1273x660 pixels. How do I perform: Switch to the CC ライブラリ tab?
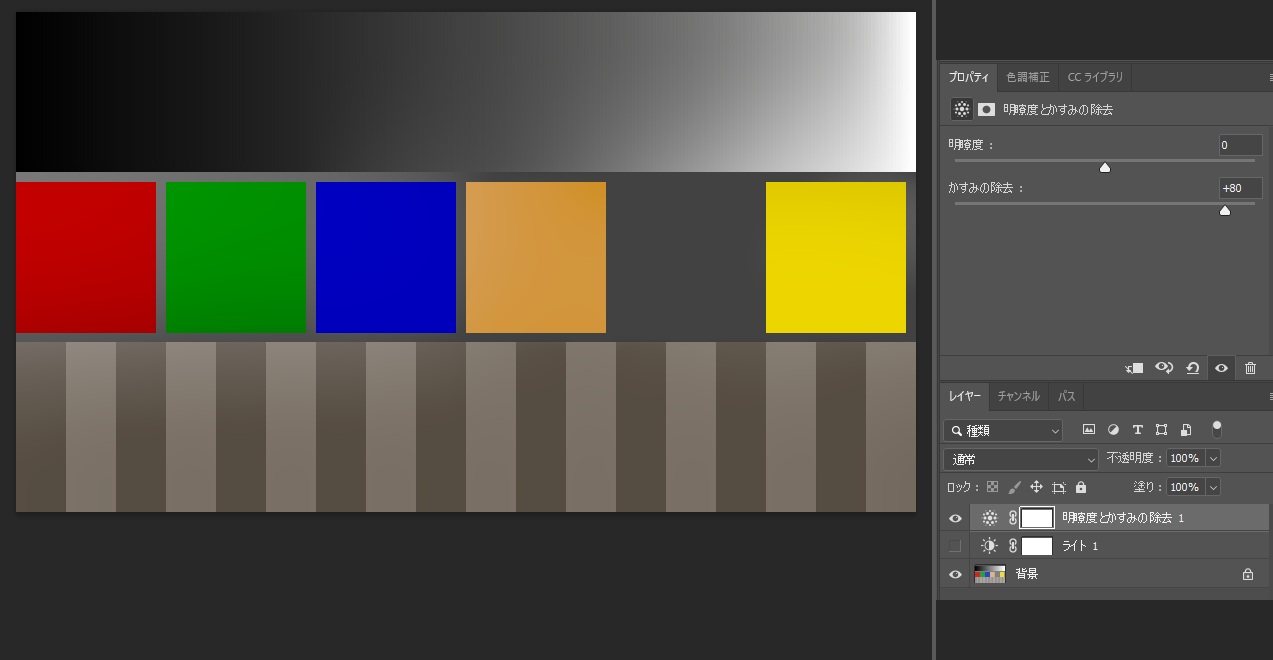pyautogui.click(x=1095, y=77)
